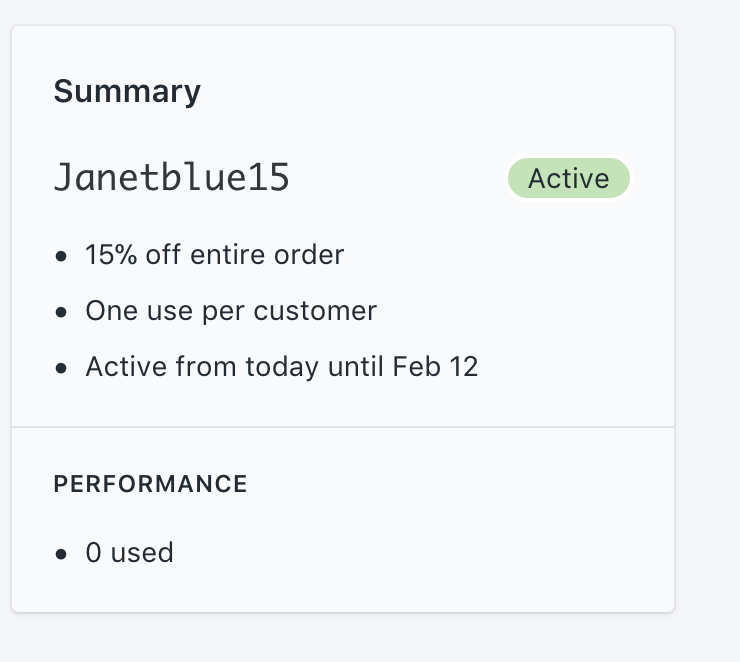Click the bullet before '15% off entire order'
This screenshot has height=662, width=740.
61,256
